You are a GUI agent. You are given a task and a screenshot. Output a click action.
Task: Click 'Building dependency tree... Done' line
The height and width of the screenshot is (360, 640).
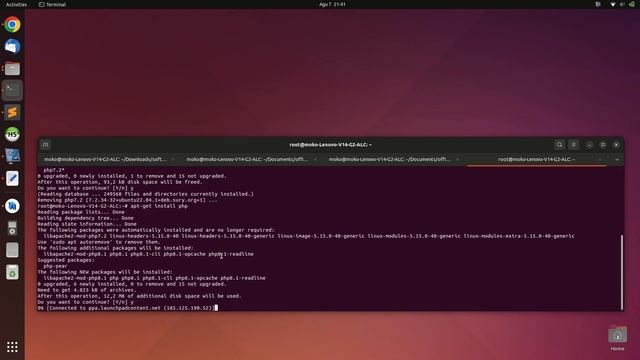85,218
